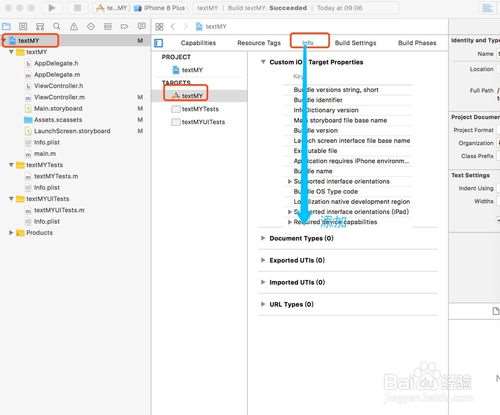Expand Supported interface orientations row
The height and width of the screenshot is (415, 500).
coord(290,181)
